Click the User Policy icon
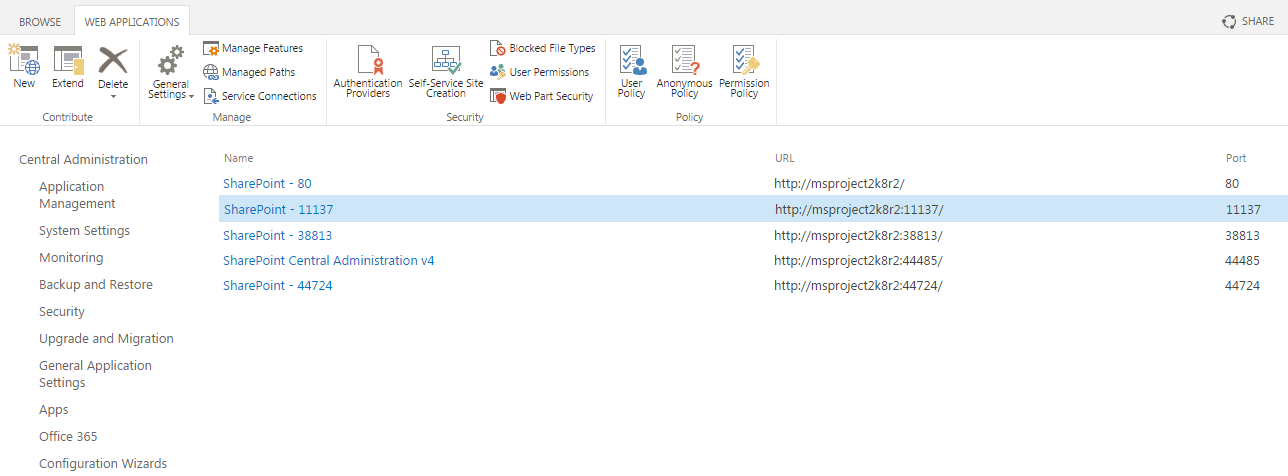Viewport: 1288px width, 476px height. tap(632, 60)
